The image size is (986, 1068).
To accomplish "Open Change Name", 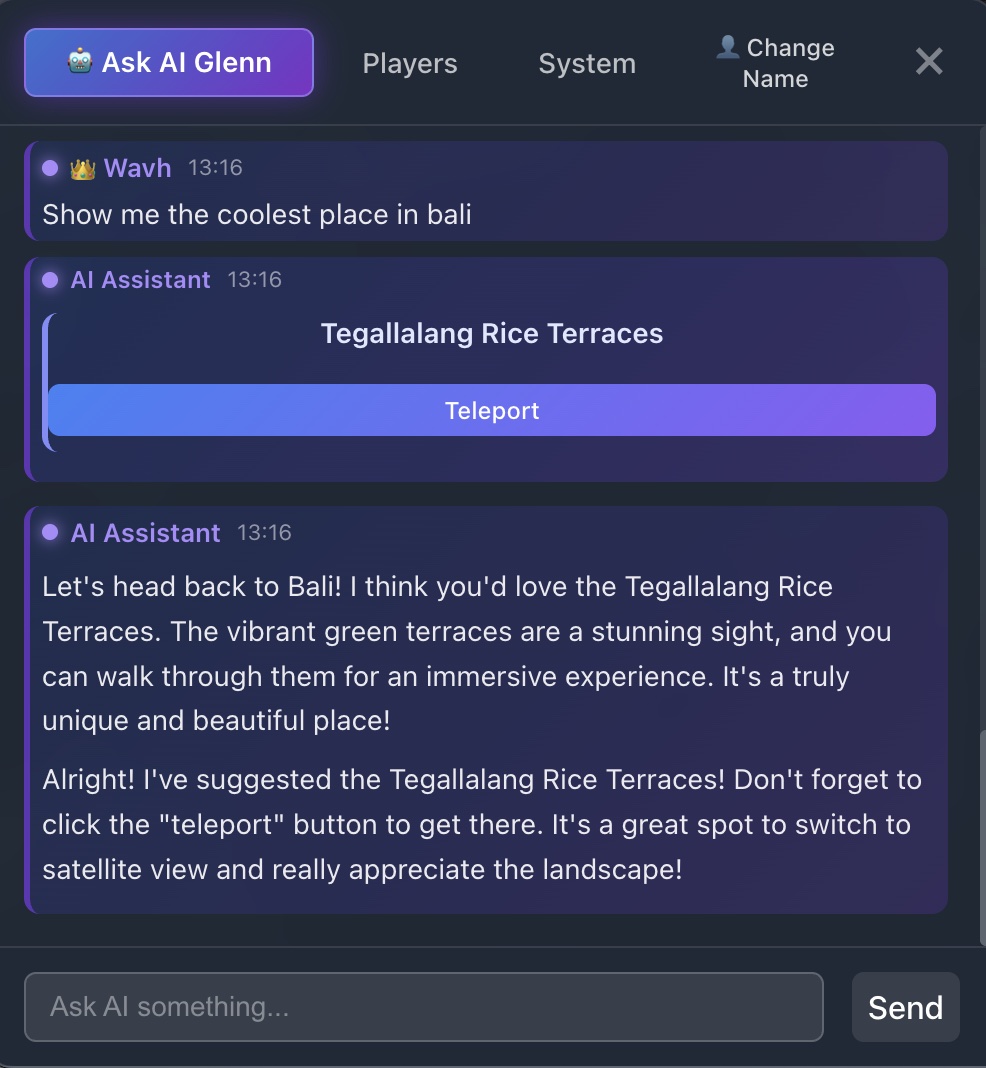I will 775,62.
